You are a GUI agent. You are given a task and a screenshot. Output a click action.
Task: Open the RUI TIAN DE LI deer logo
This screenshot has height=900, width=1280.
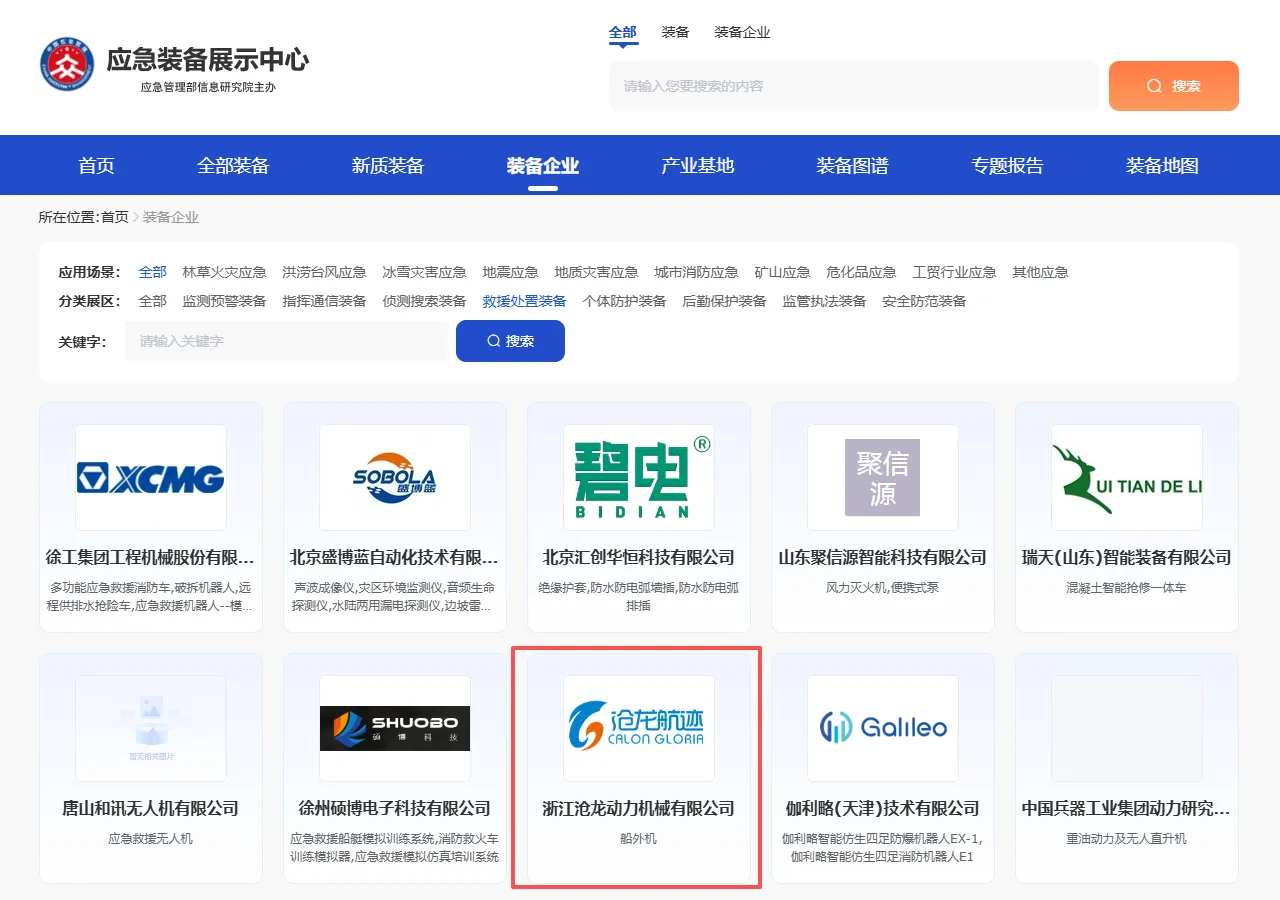(1127, 478)
